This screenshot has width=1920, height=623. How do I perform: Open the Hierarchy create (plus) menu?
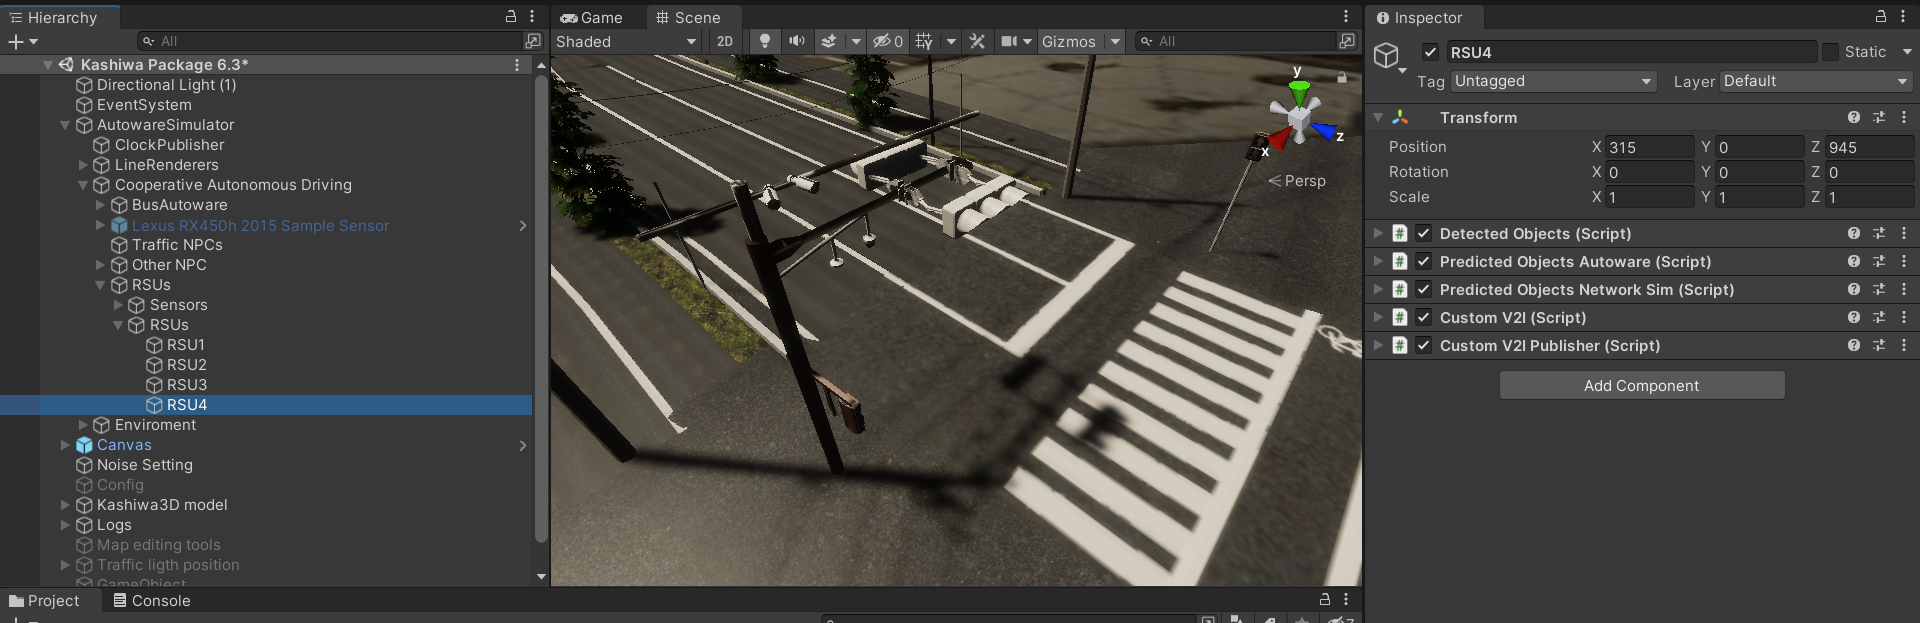click(x=16, y=41)
